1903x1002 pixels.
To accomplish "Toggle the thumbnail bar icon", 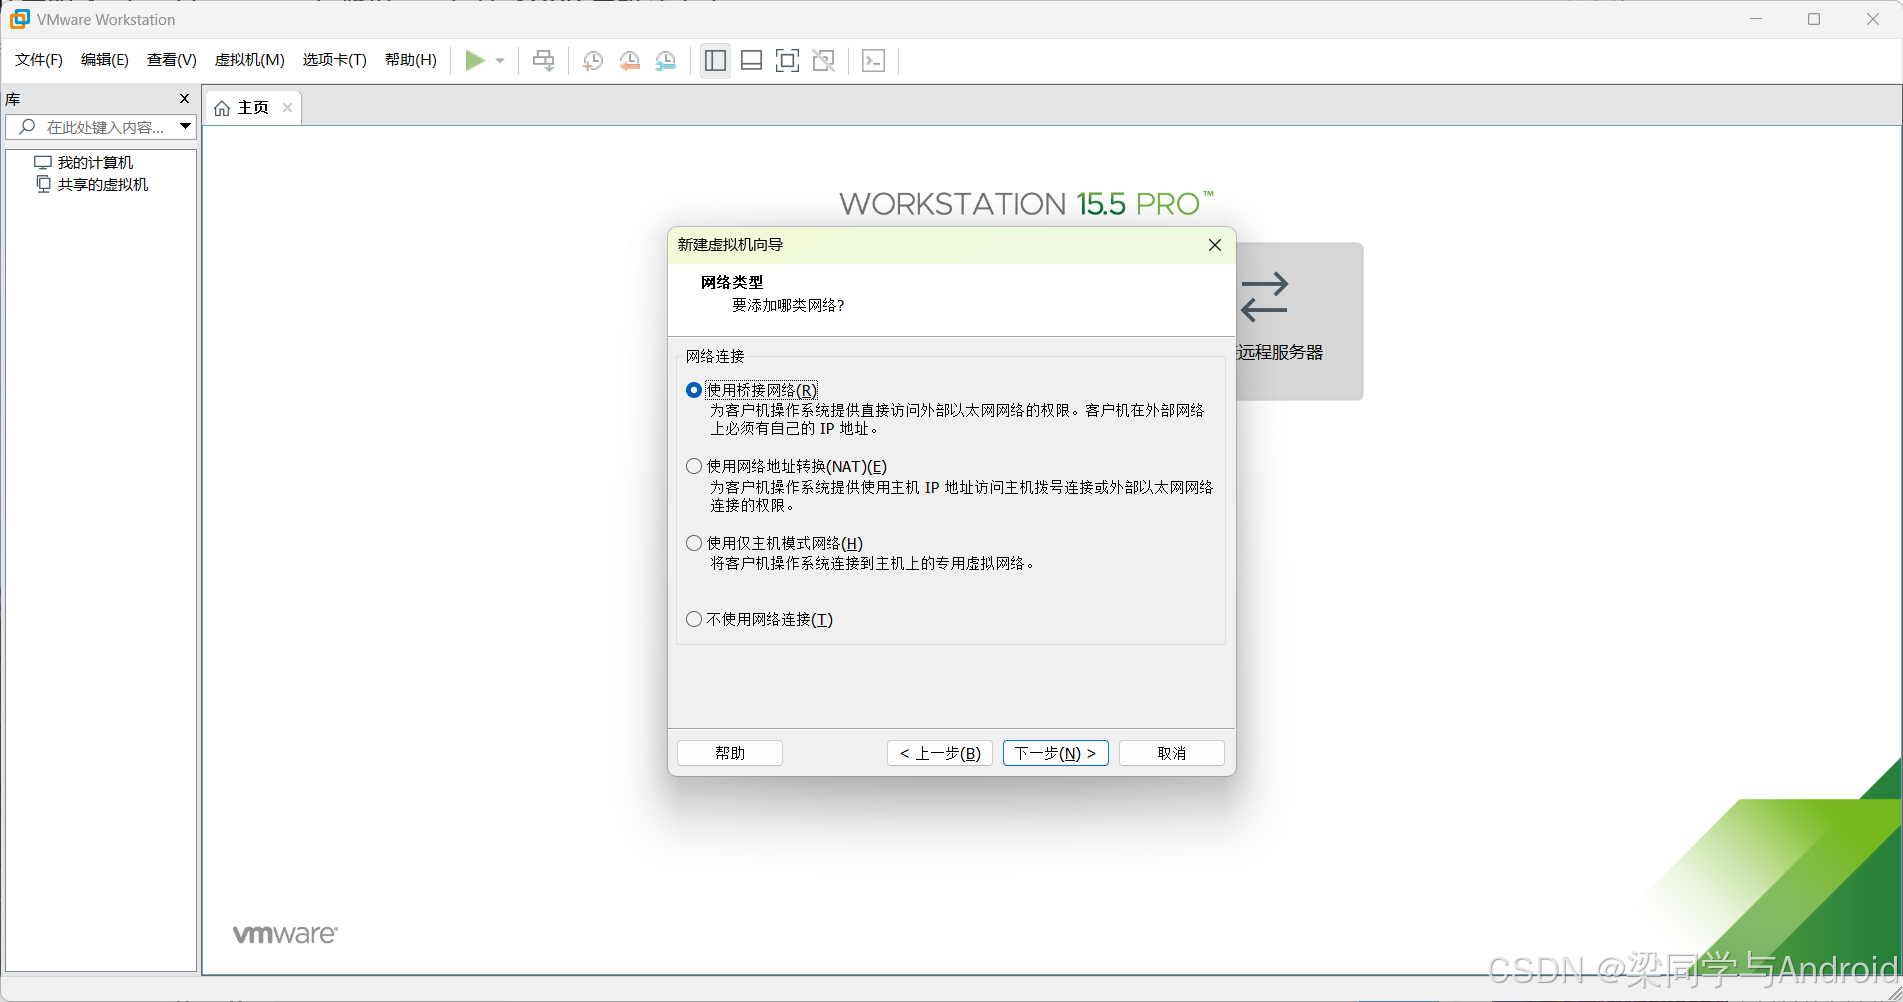I will 751,61.
